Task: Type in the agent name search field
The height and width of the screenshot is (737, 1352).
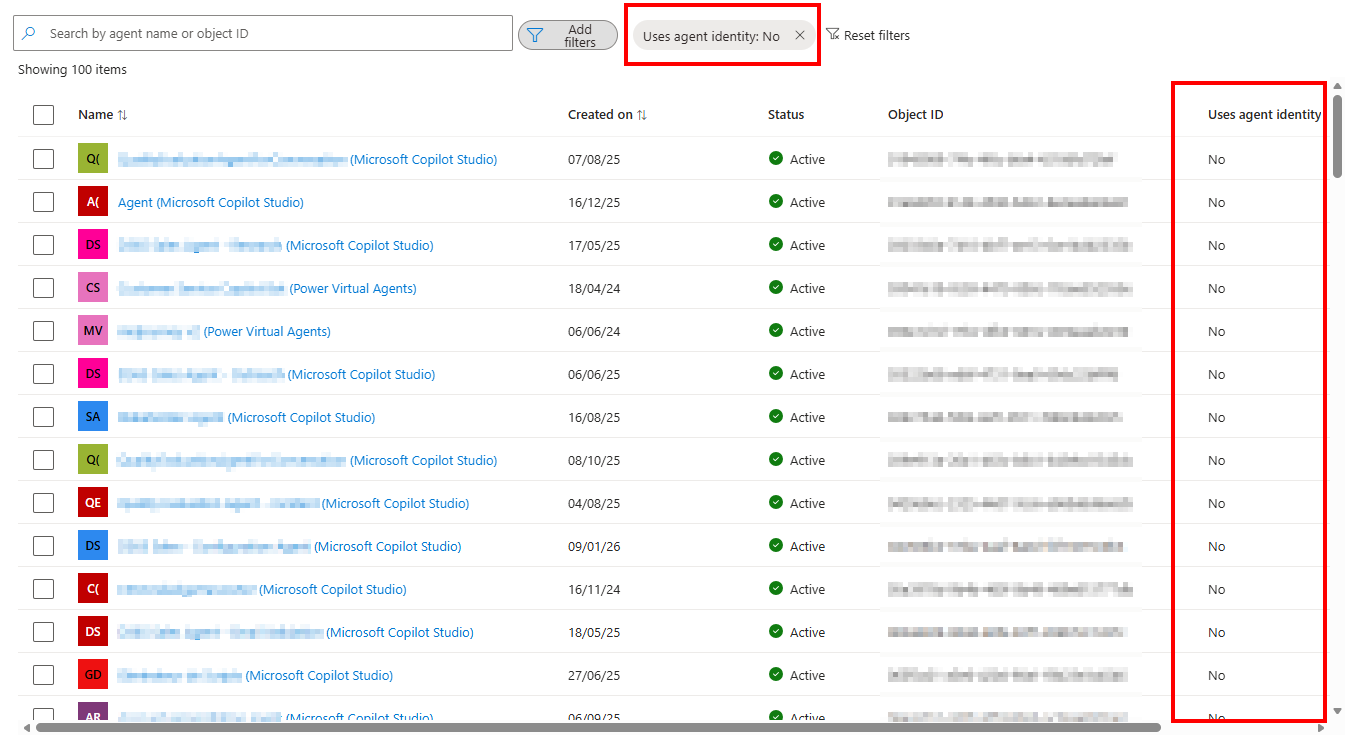Action: click(270, 34)
